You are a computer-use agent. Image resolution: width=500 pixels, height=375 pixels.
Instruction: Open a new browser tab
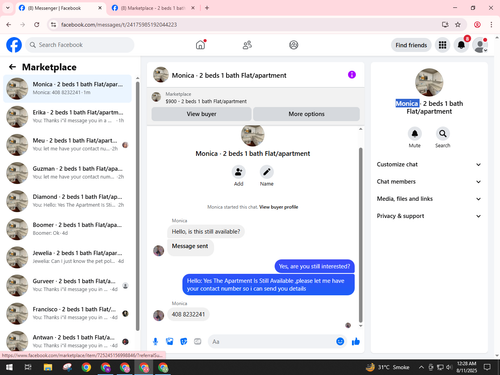pyautogui.click(x=207, y=8)
